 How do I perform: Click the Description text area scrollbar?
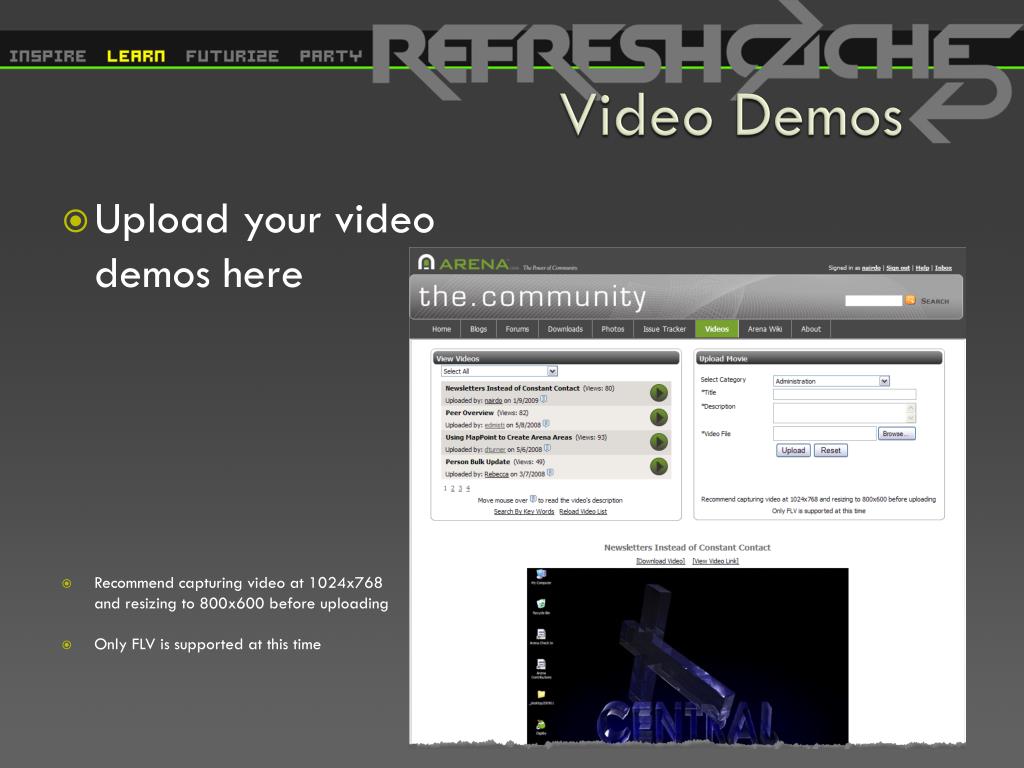[912, 413]
